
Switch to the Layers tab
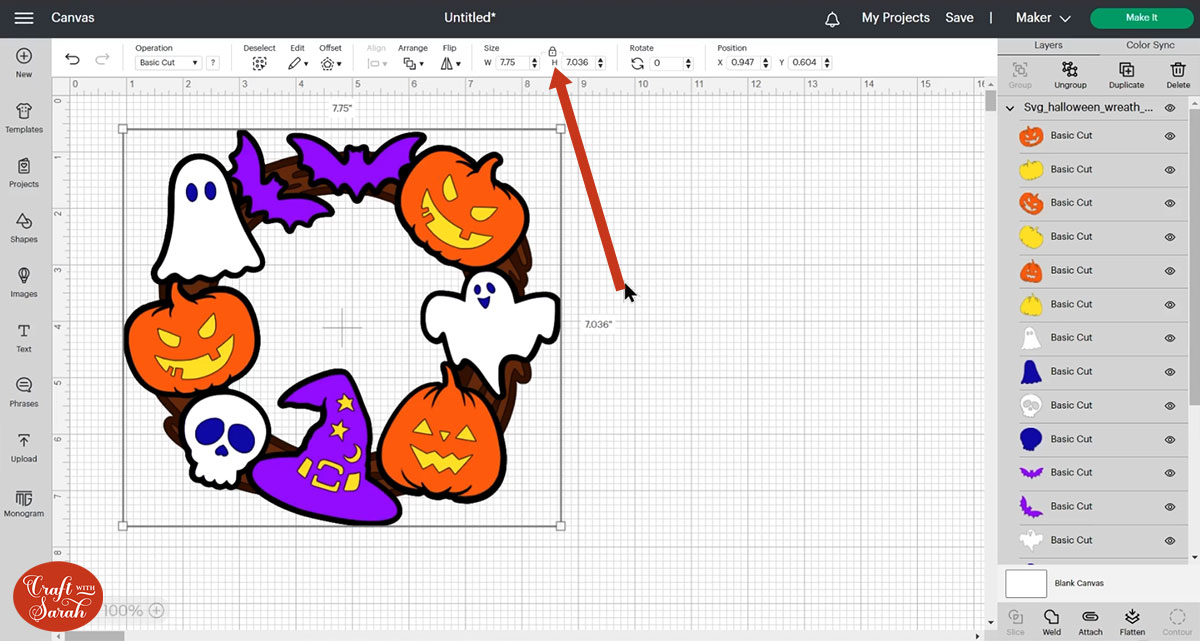pyautogui.click(x=1048, y=46)
